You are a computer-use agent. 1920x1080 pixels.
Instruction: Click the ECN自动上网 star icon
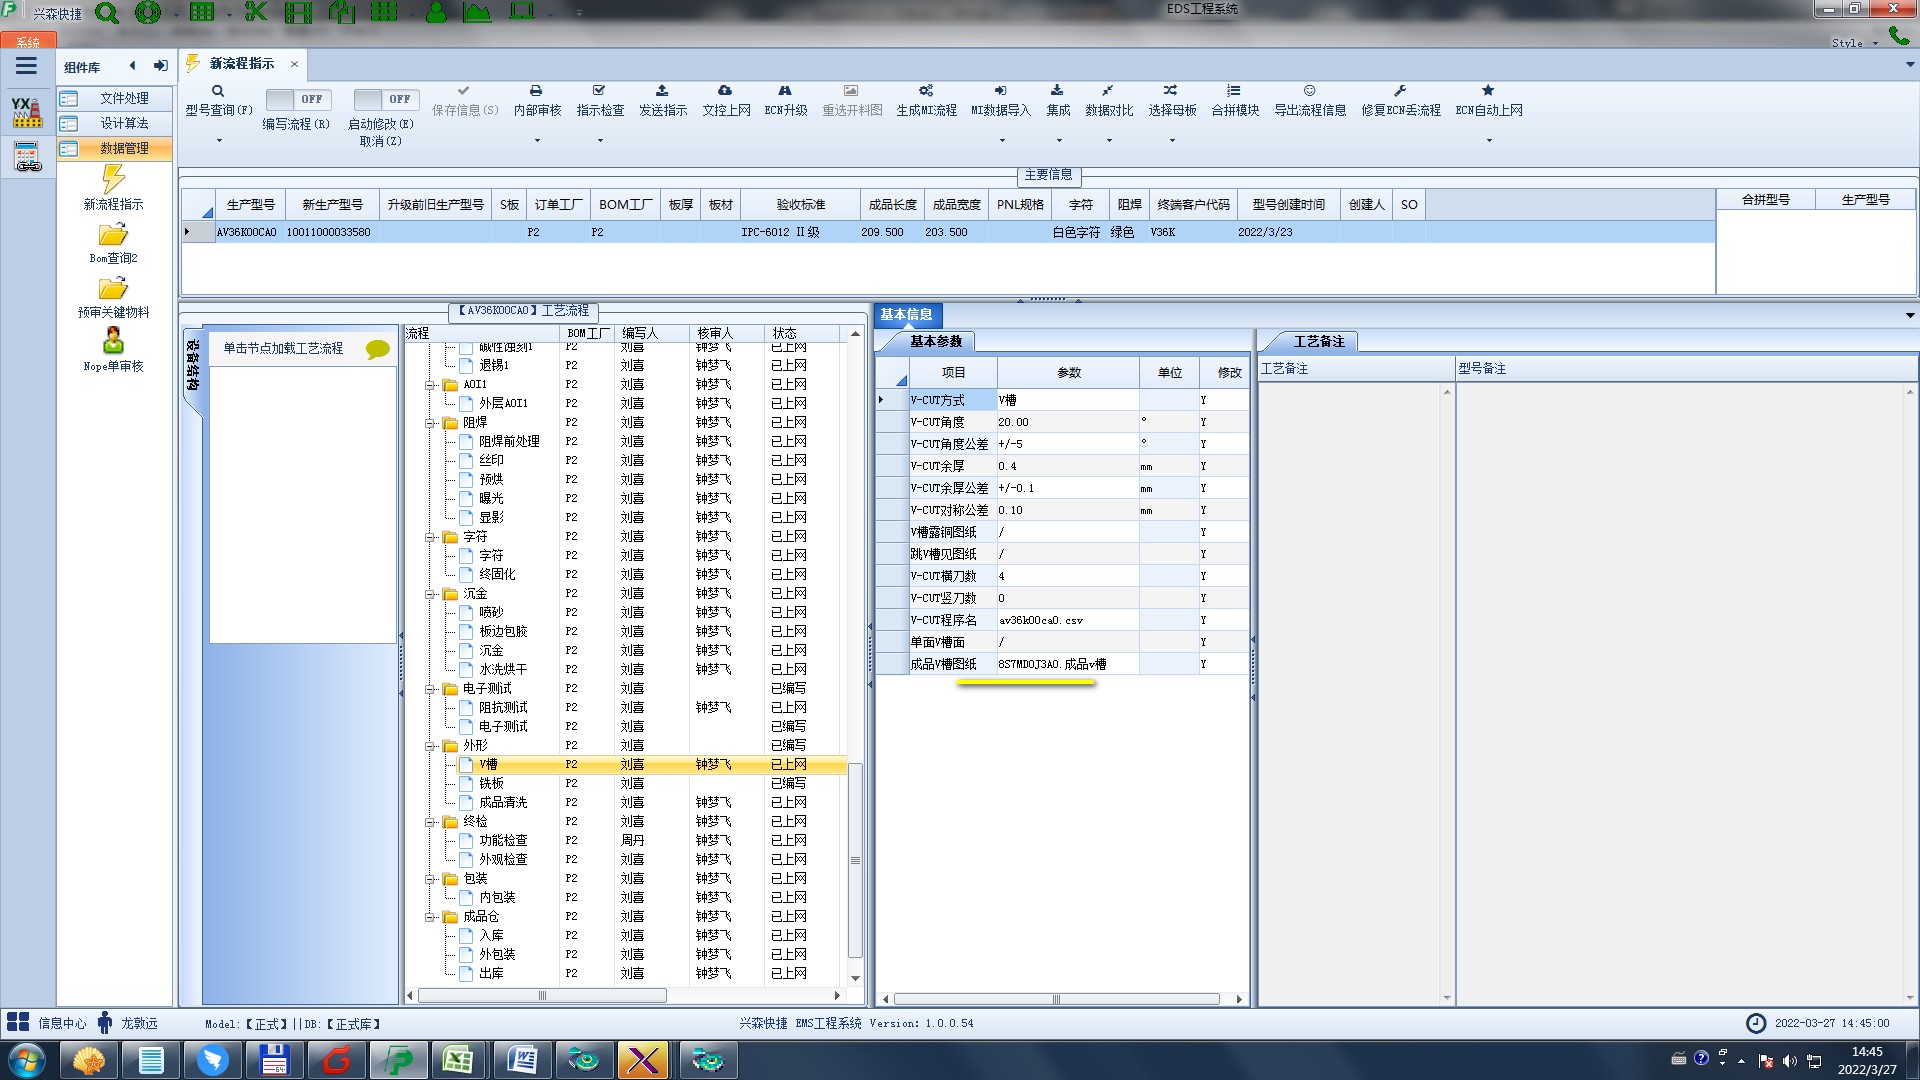pyautogui.click(x=1488, y=91)
